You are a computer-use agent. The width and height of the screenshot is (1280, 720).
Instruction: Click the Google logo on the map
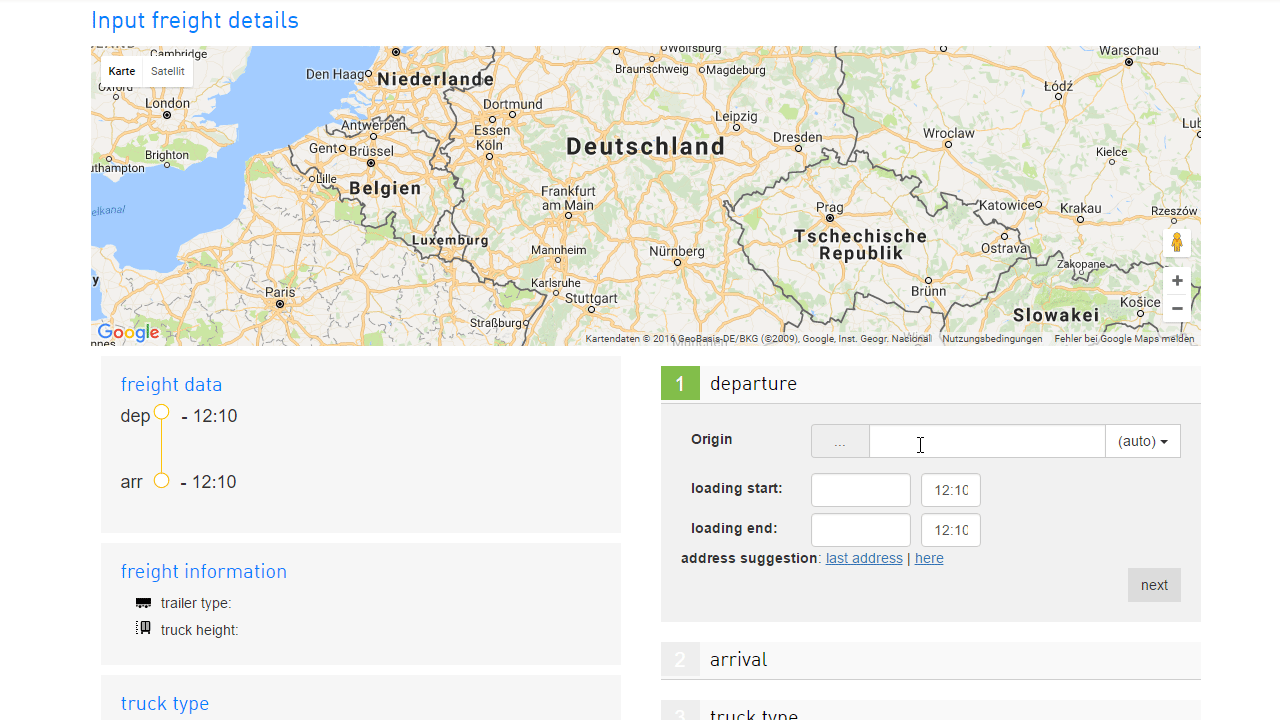point(128,333)
